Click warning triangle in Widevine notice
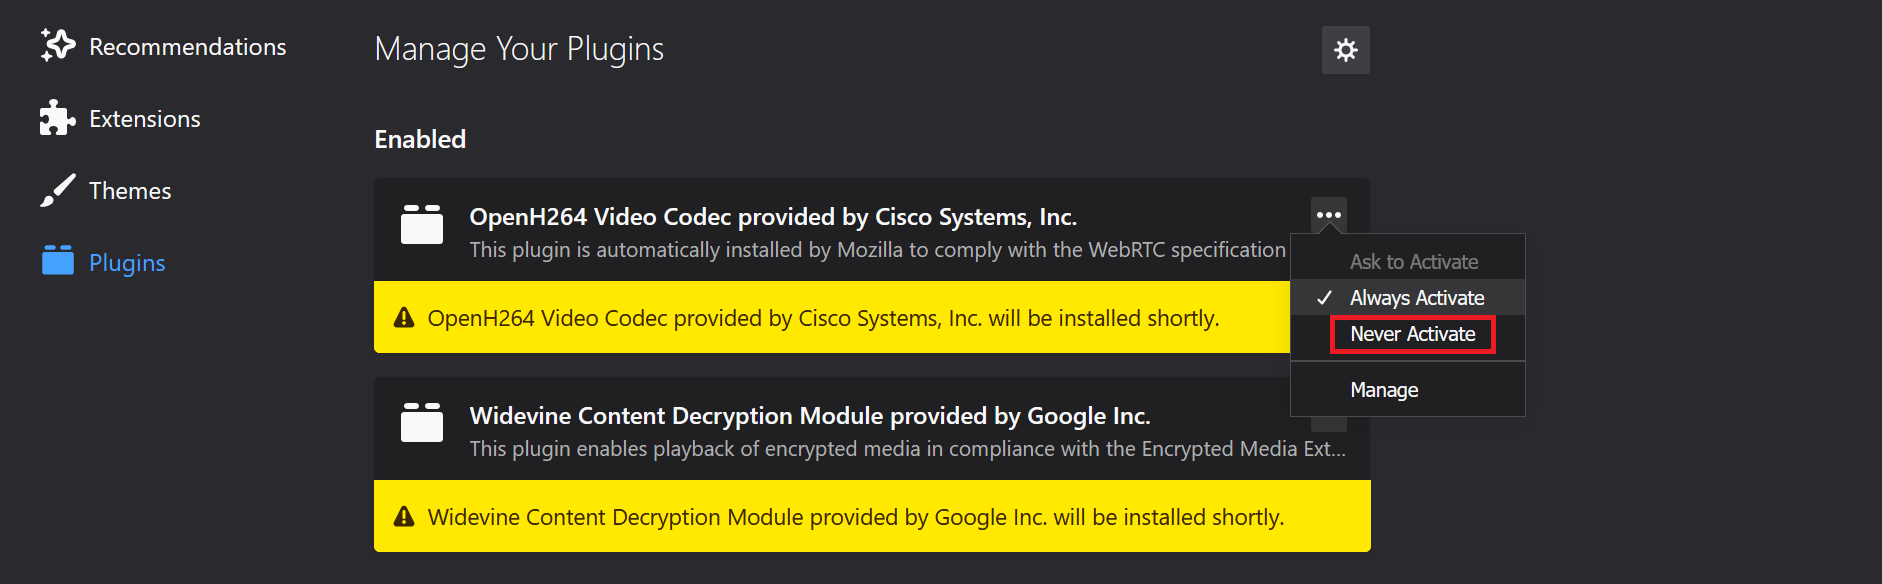Image resolution: width=1882 pixels, height=584 pixels. pyautogui.click(x=404, y=517)
